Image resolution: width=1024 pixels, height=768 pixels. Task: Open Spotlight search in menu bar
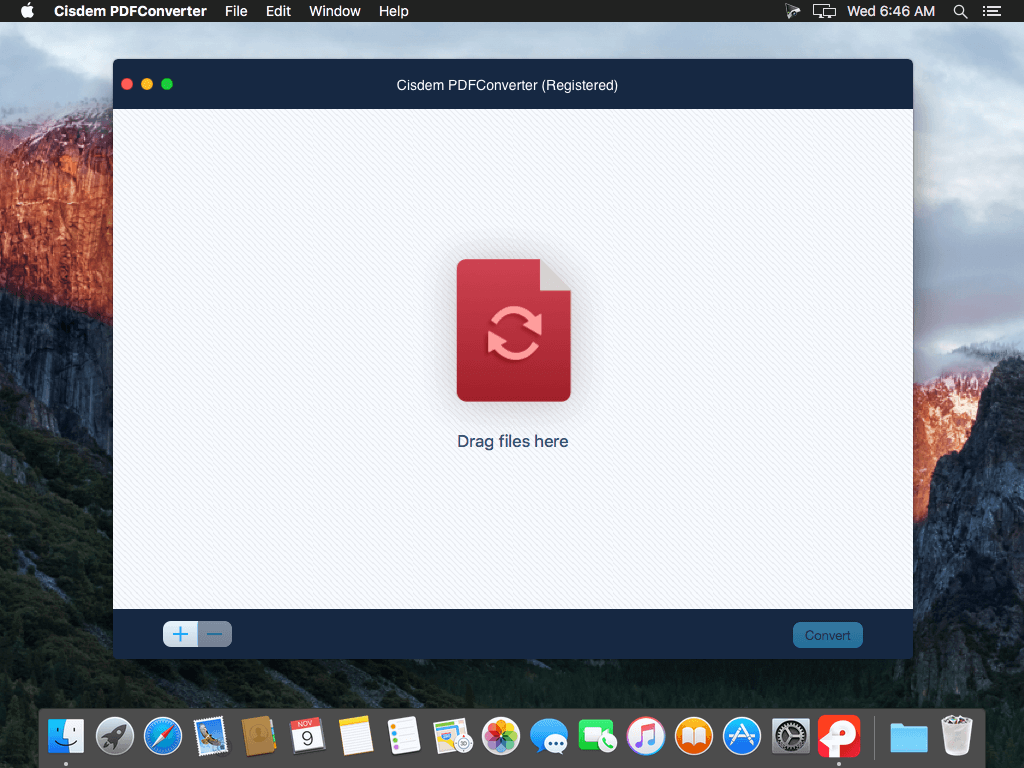[x=960, y=11]
